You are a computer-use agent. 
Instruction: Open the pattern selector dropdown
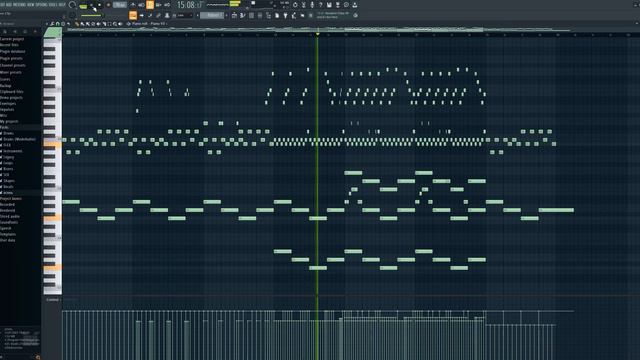[x=212, y=15]
